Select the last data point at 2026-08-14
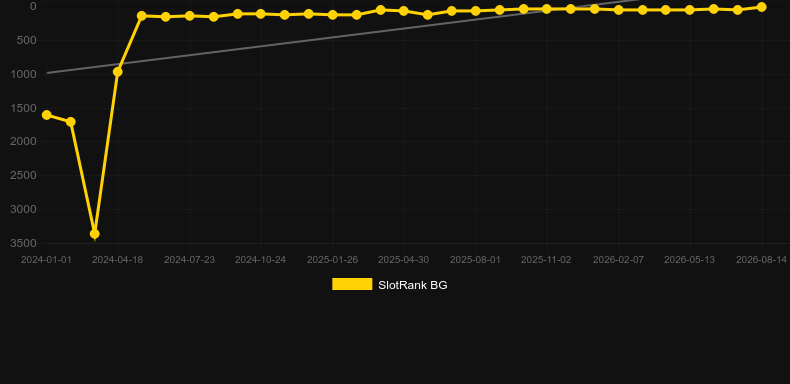This screenshot has width=790, height=384. pos(761,7)
